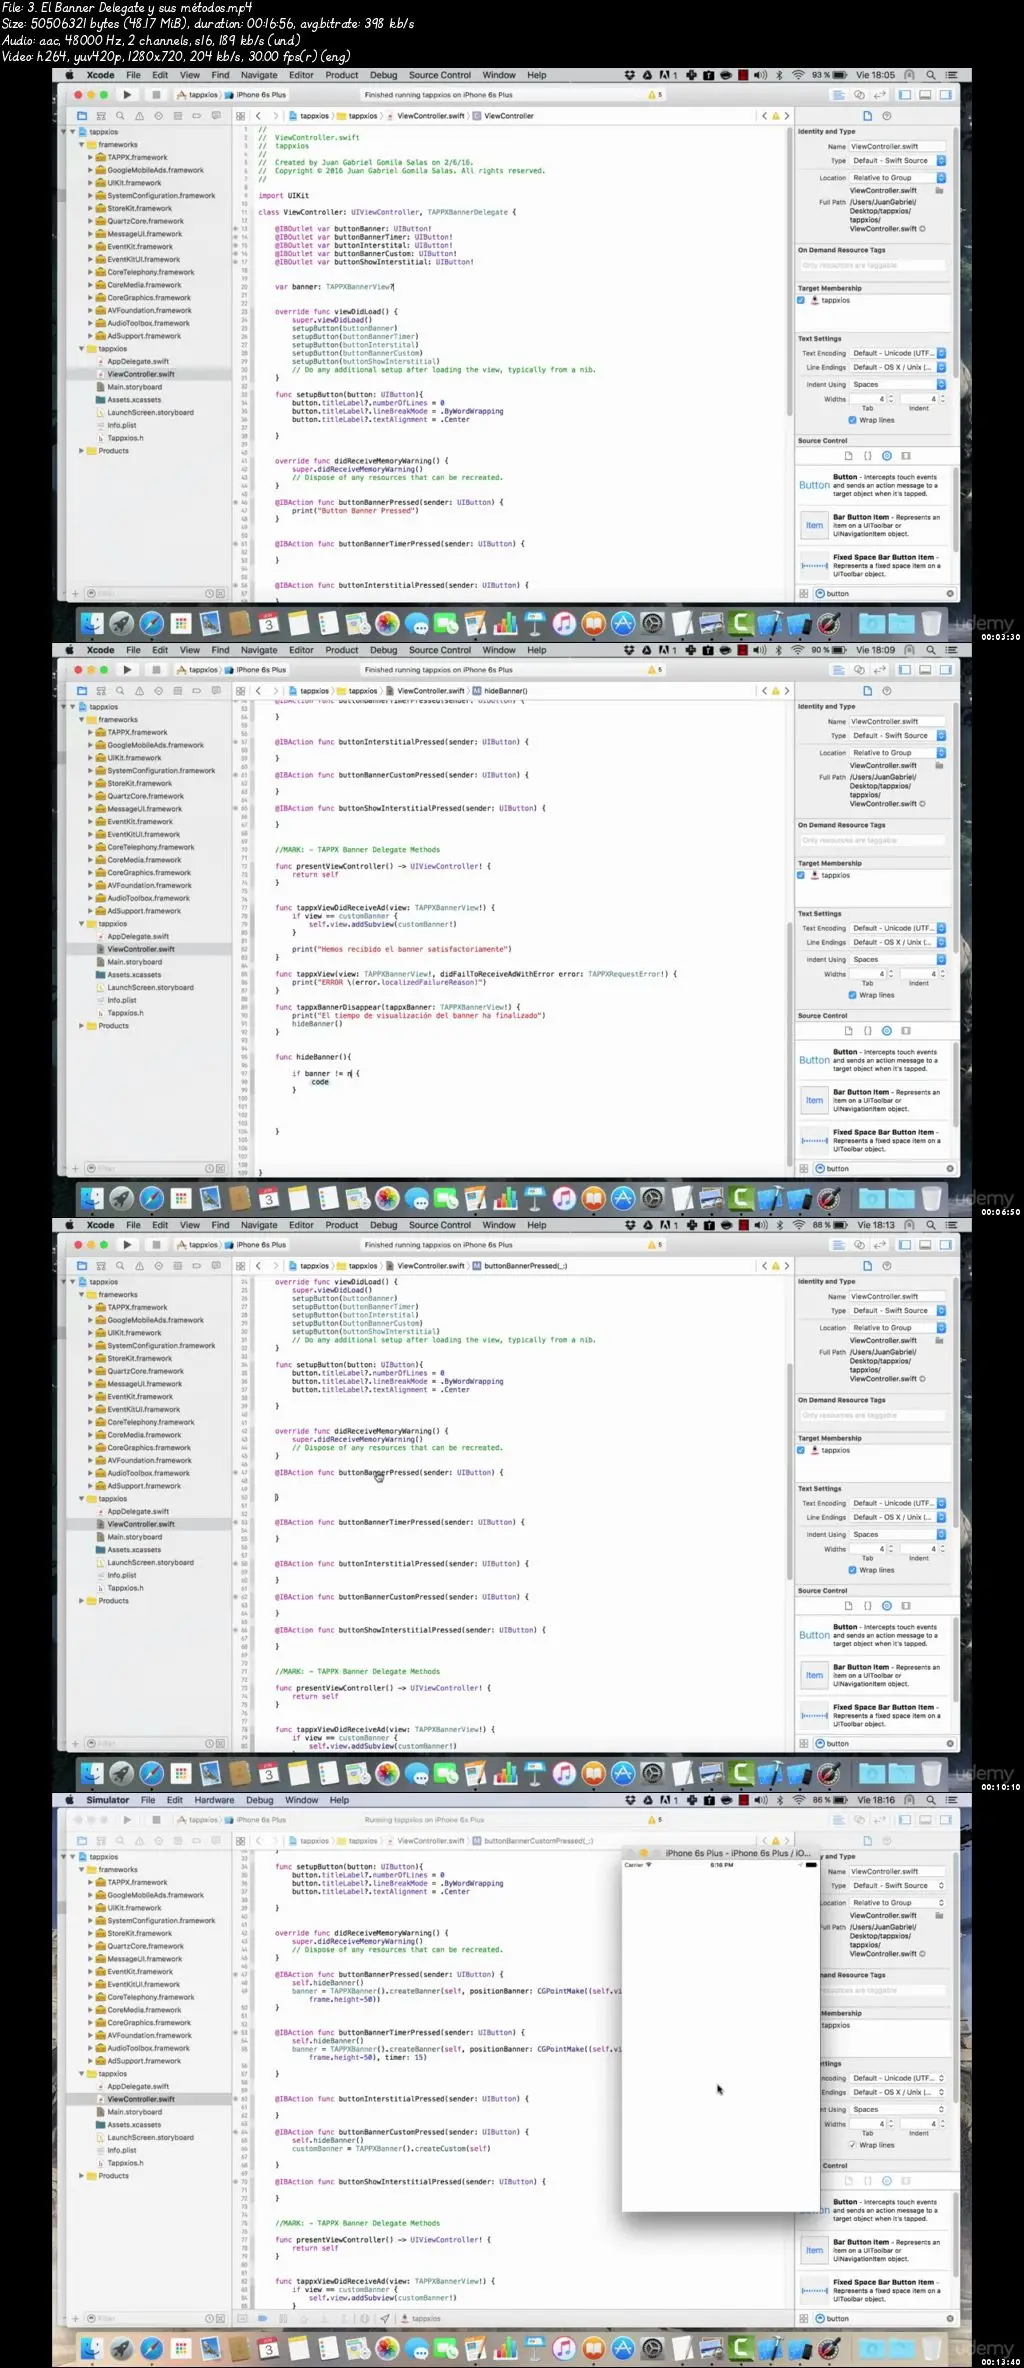Open Trash from the Dock in the 00:13:40 frame

[931, 2350]
